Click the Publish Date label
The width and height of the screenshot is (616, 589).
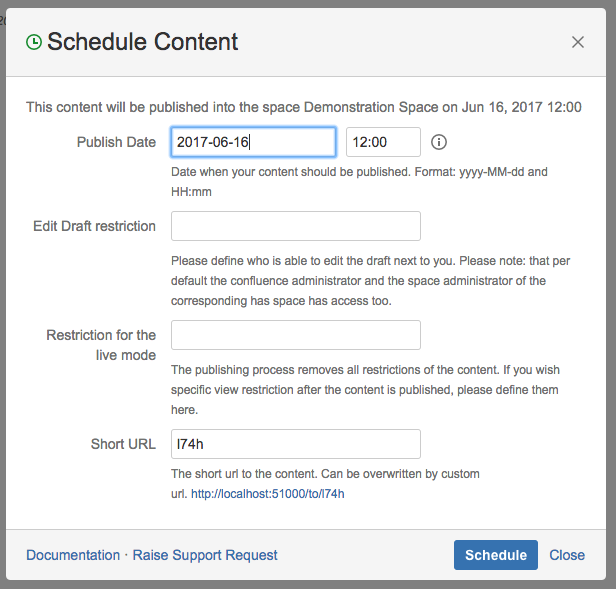point(116,142)
